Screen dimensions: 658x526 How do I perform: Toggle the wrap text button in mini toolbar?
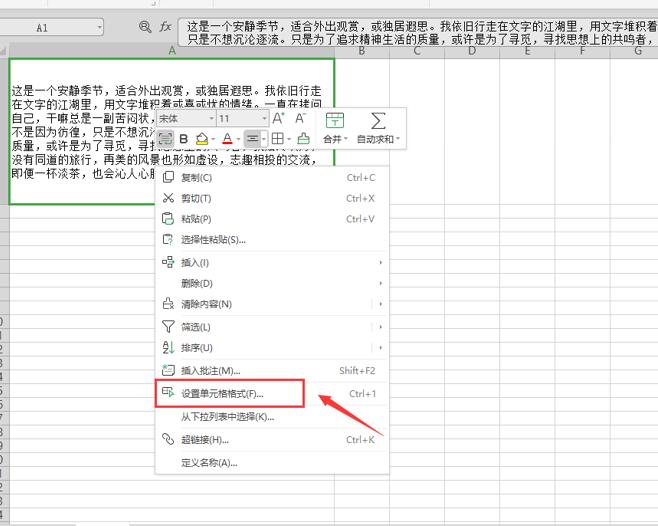coord(166,139)
